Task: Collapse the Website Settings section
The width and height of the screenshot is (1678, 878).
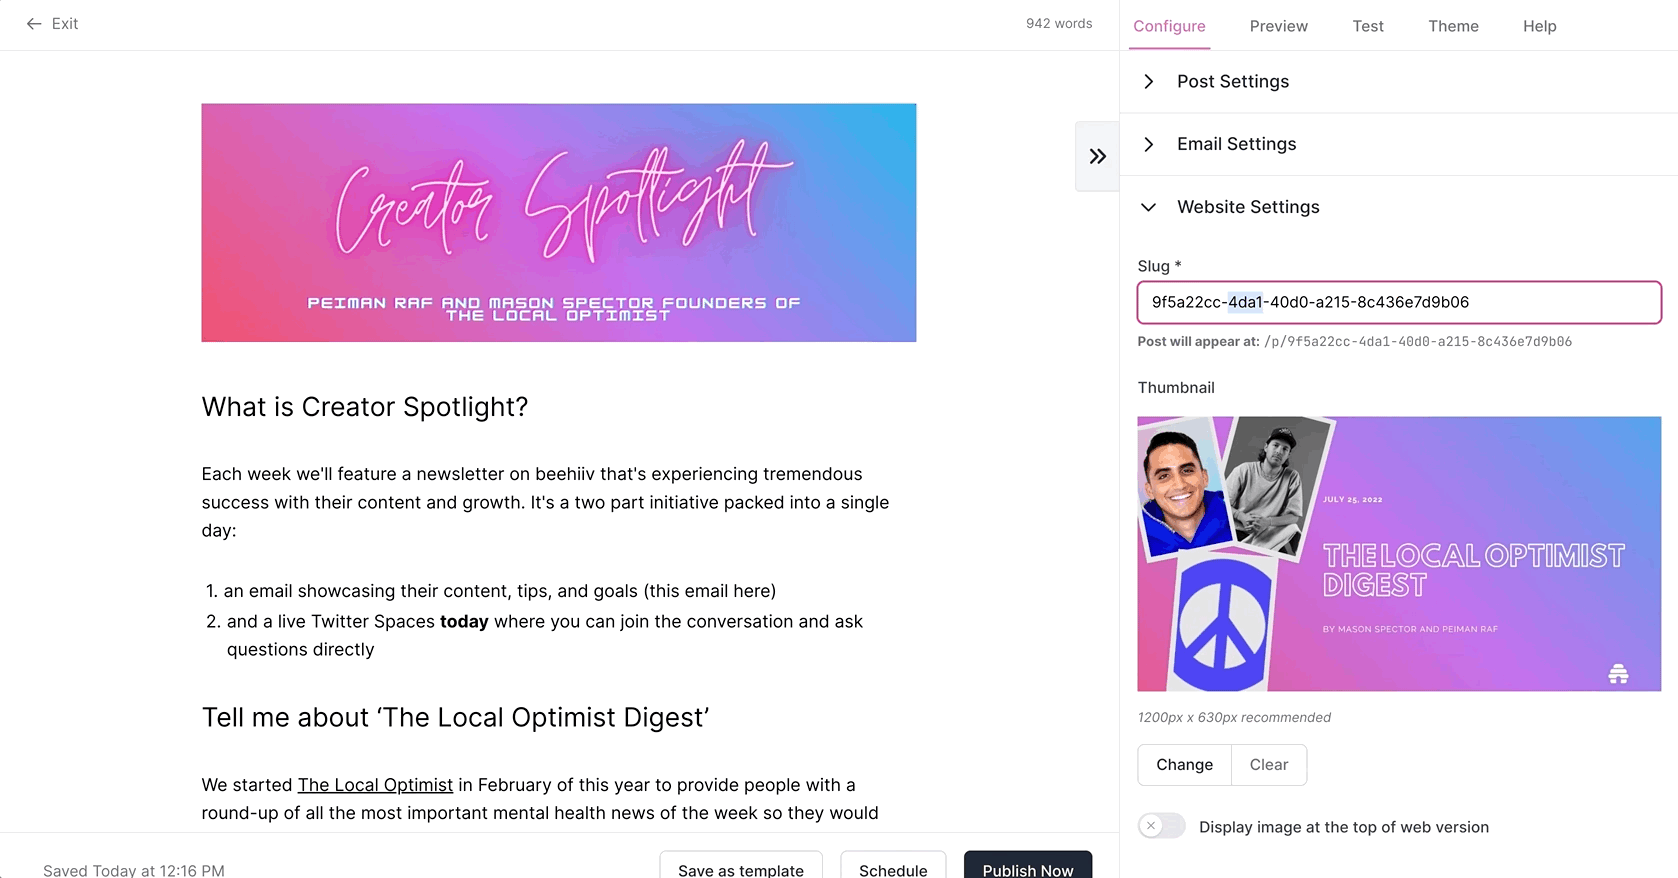Action: [1399, 207]
